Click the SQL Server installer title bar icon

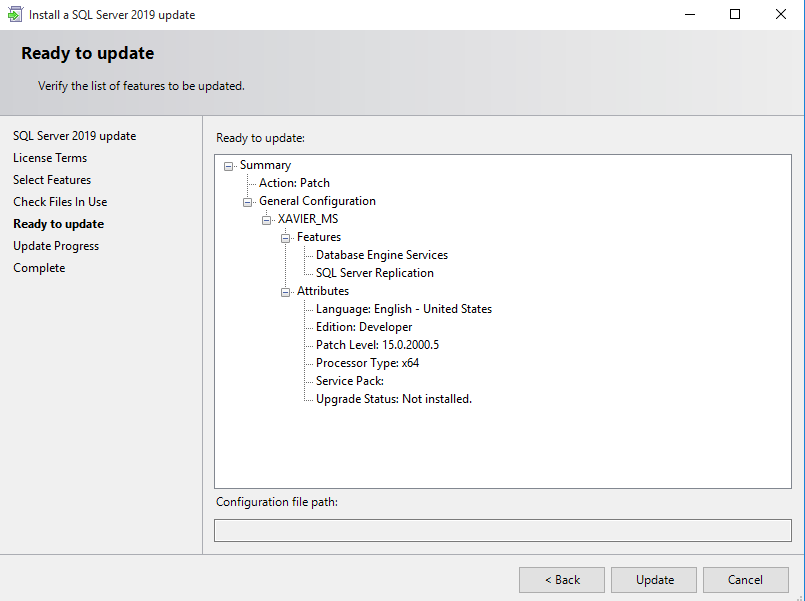(15, 14)
